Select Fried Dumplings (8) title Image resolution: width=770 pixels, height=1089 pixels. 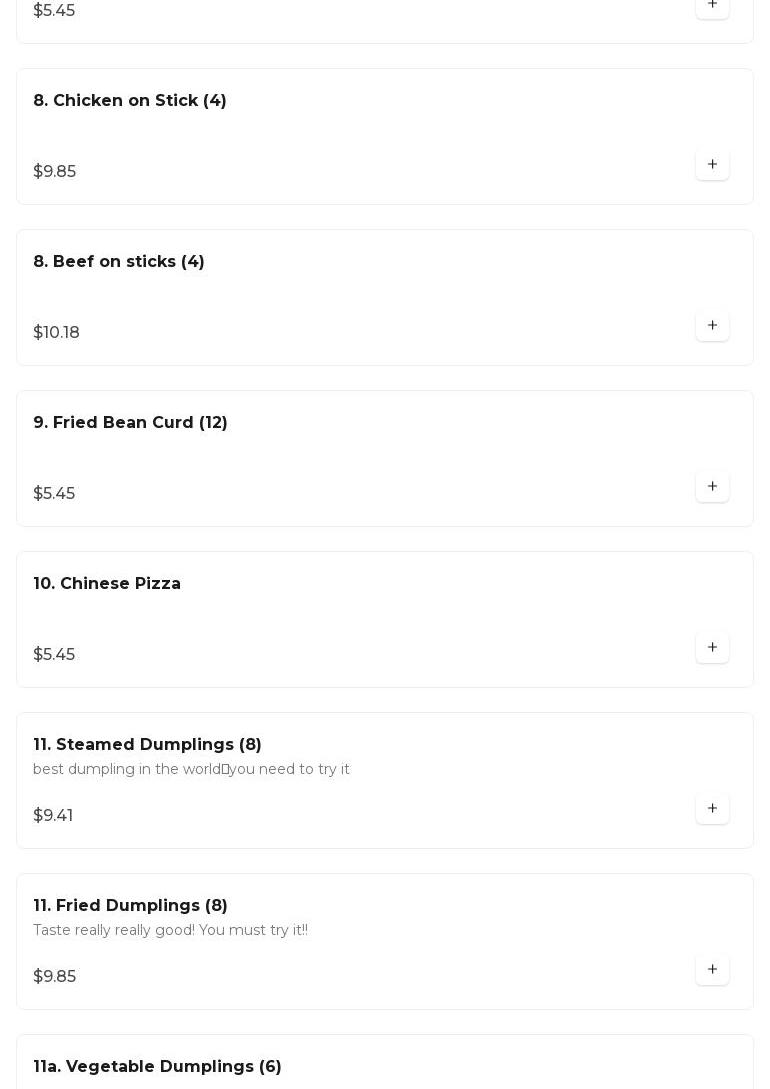[x=130, y=906]
